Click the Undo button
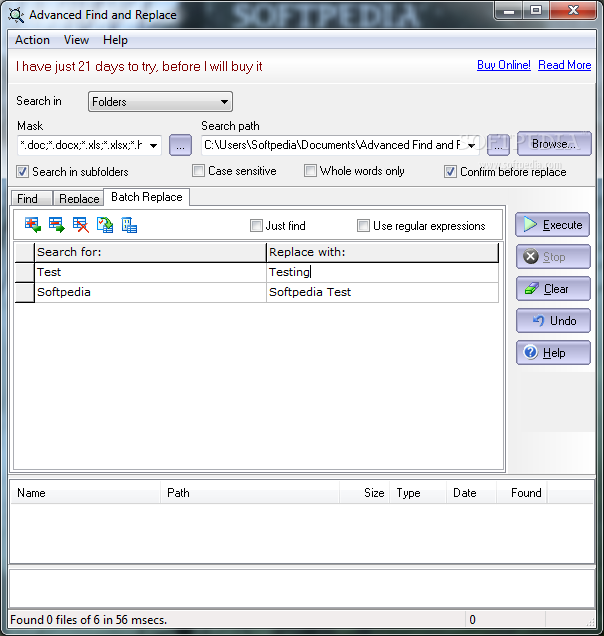Screen dimensions: 604x636 [x=553, y=321]
